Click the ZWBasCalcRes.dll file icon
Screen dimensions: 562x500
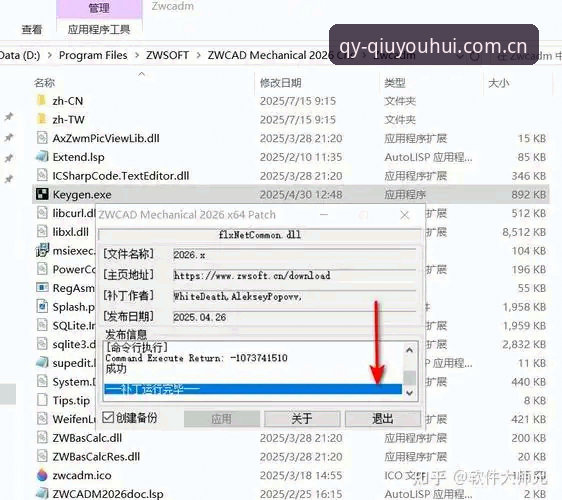tap(42, 456)
